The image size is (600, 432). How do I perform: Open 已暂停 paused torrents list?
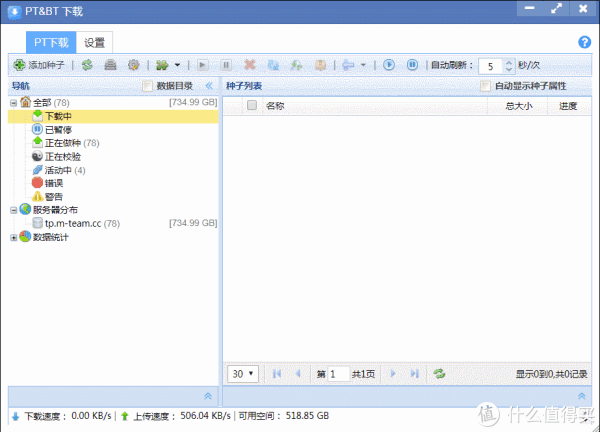57,130
